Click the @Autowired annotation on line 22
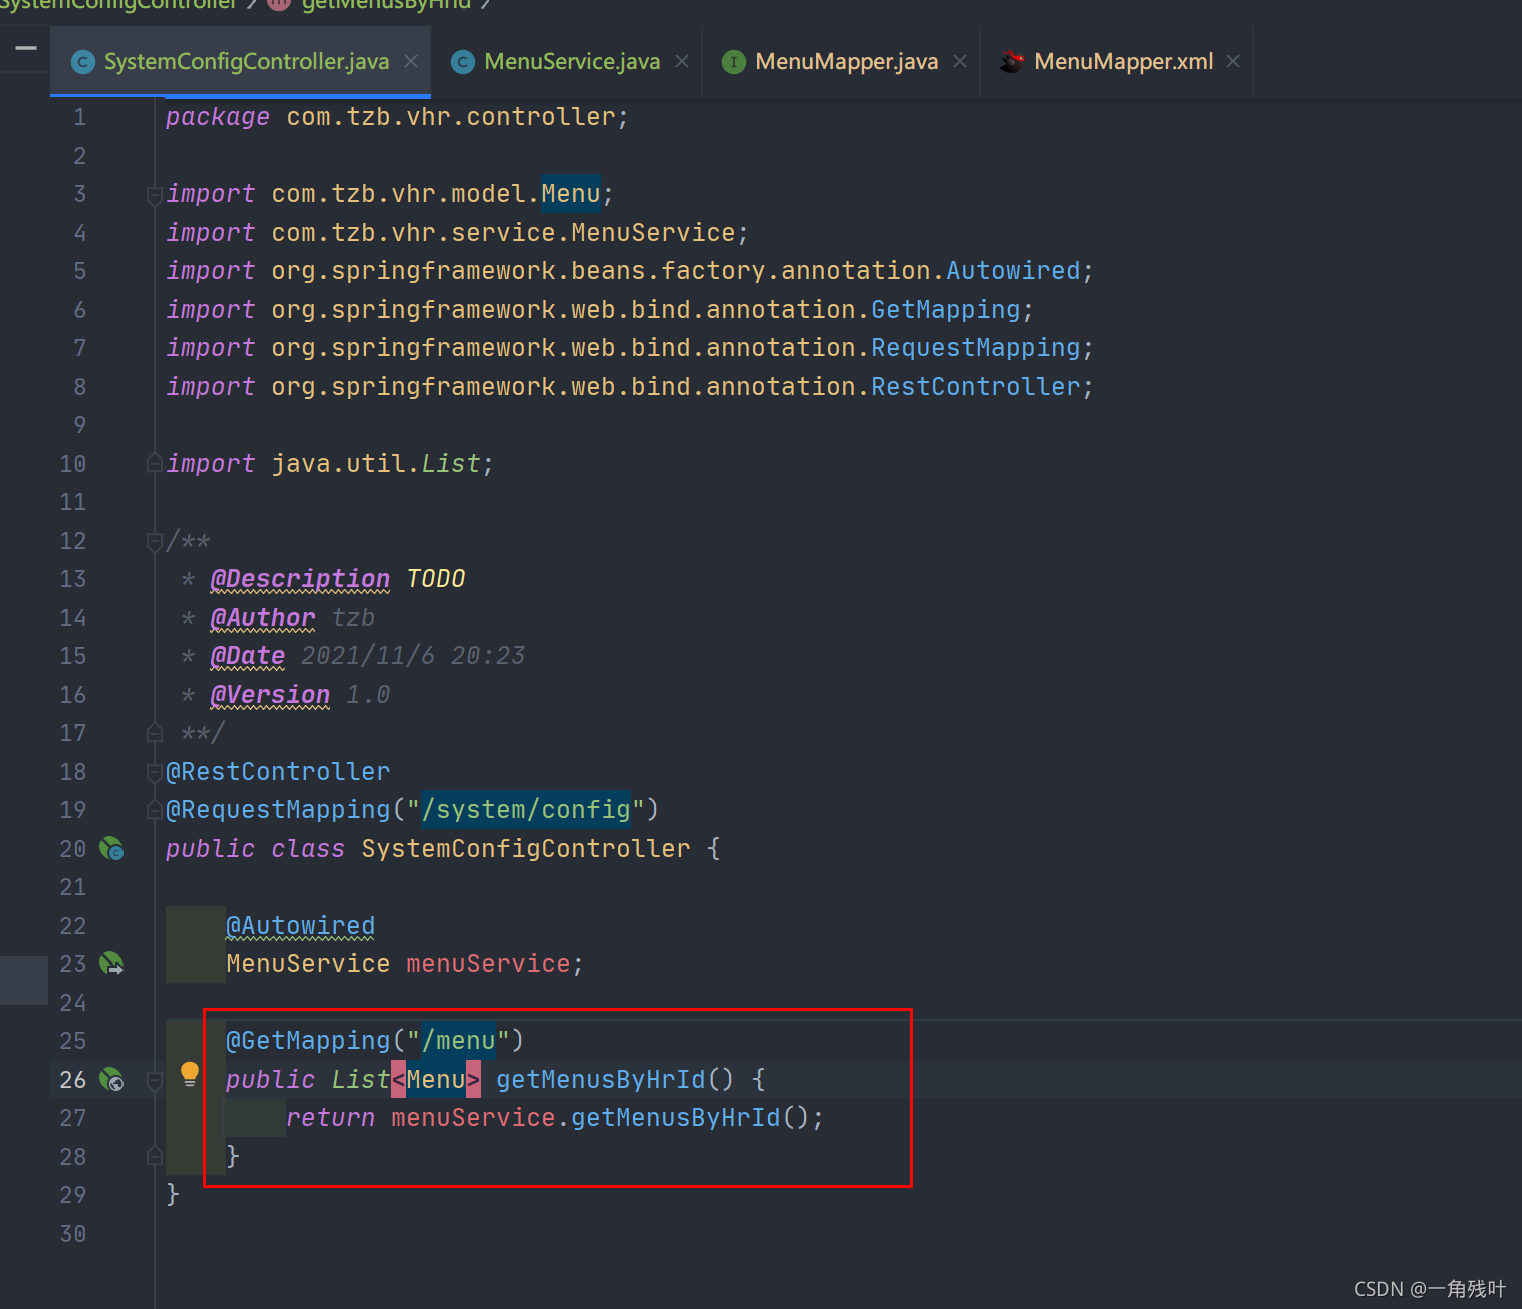Image resolution: width=1522 pixels, height=1309 pixels. point(300,926)
